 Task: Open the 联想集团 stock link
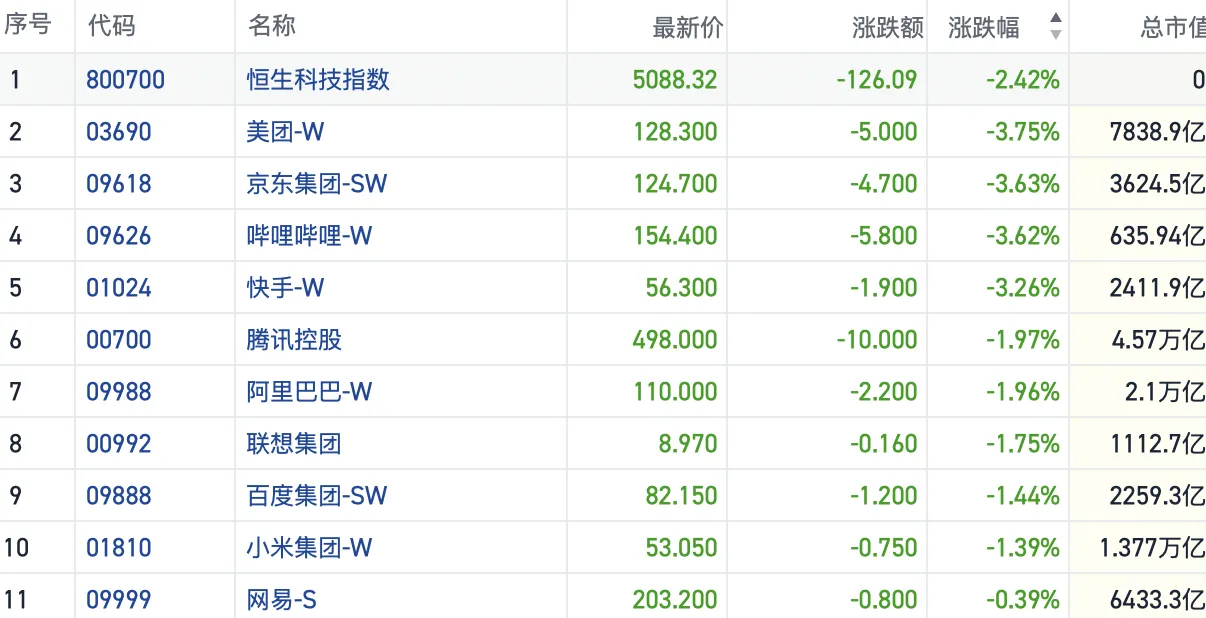click(294, 444)
